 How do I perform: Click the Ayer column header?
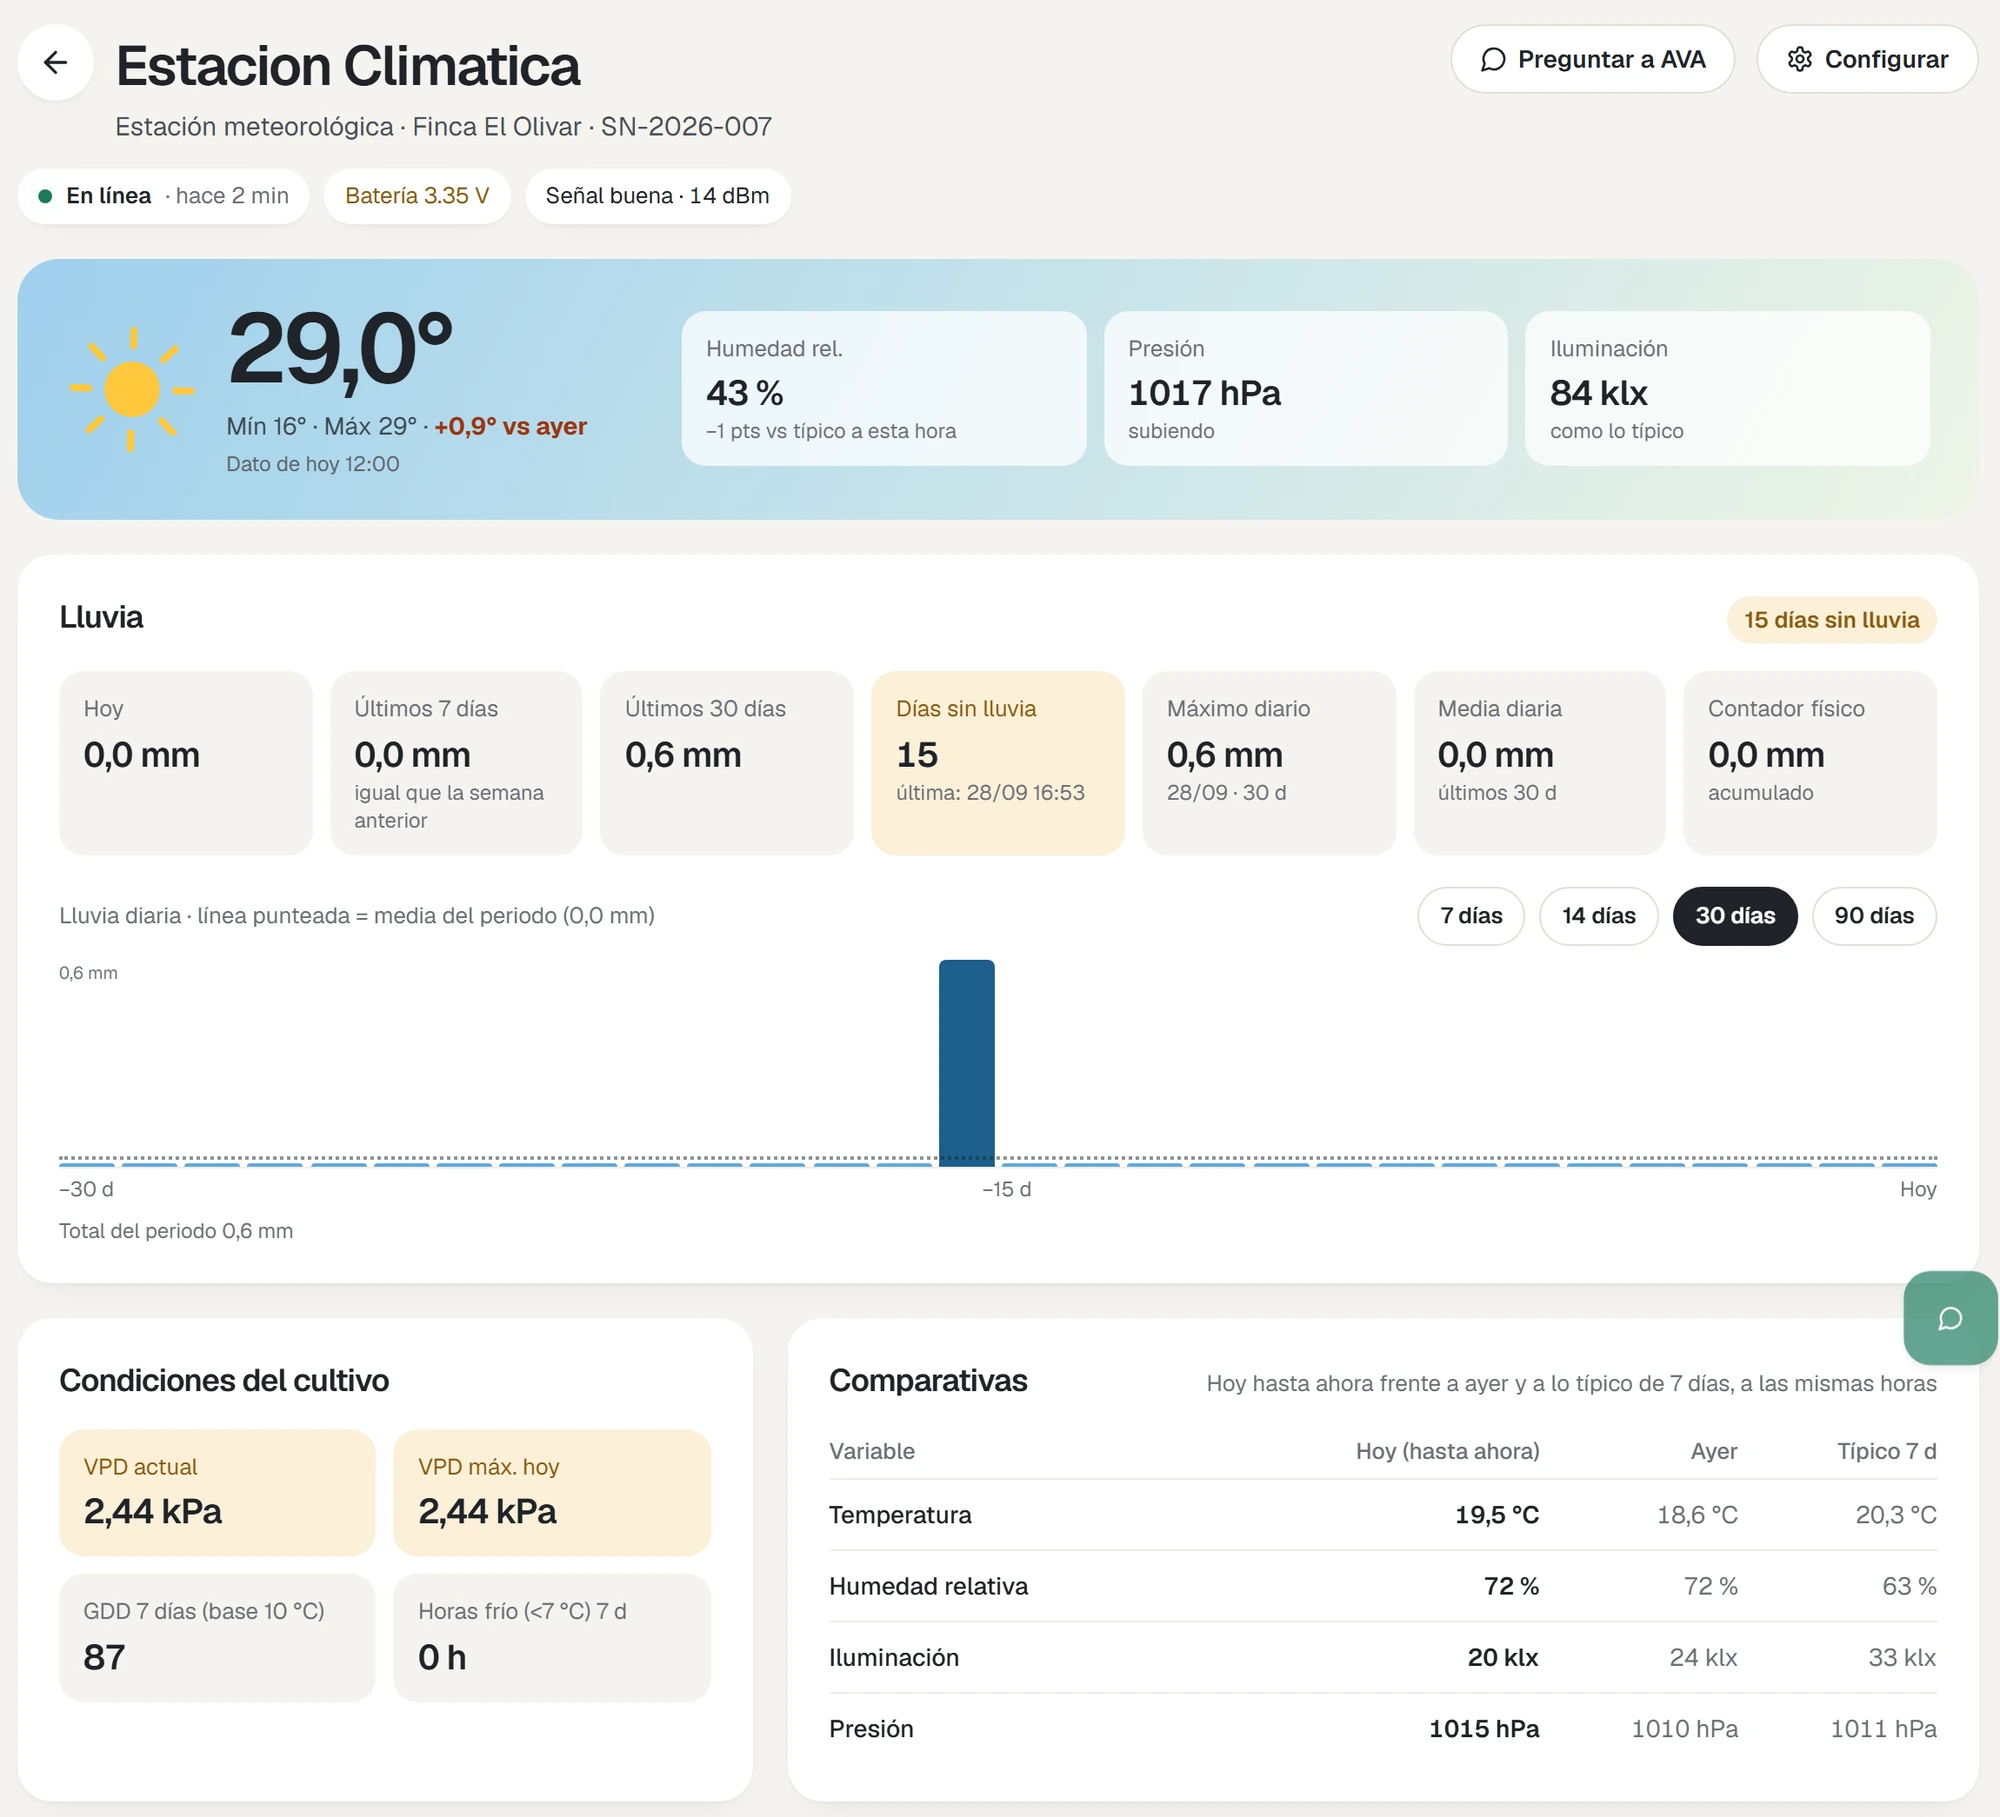pos(1714,1451)
